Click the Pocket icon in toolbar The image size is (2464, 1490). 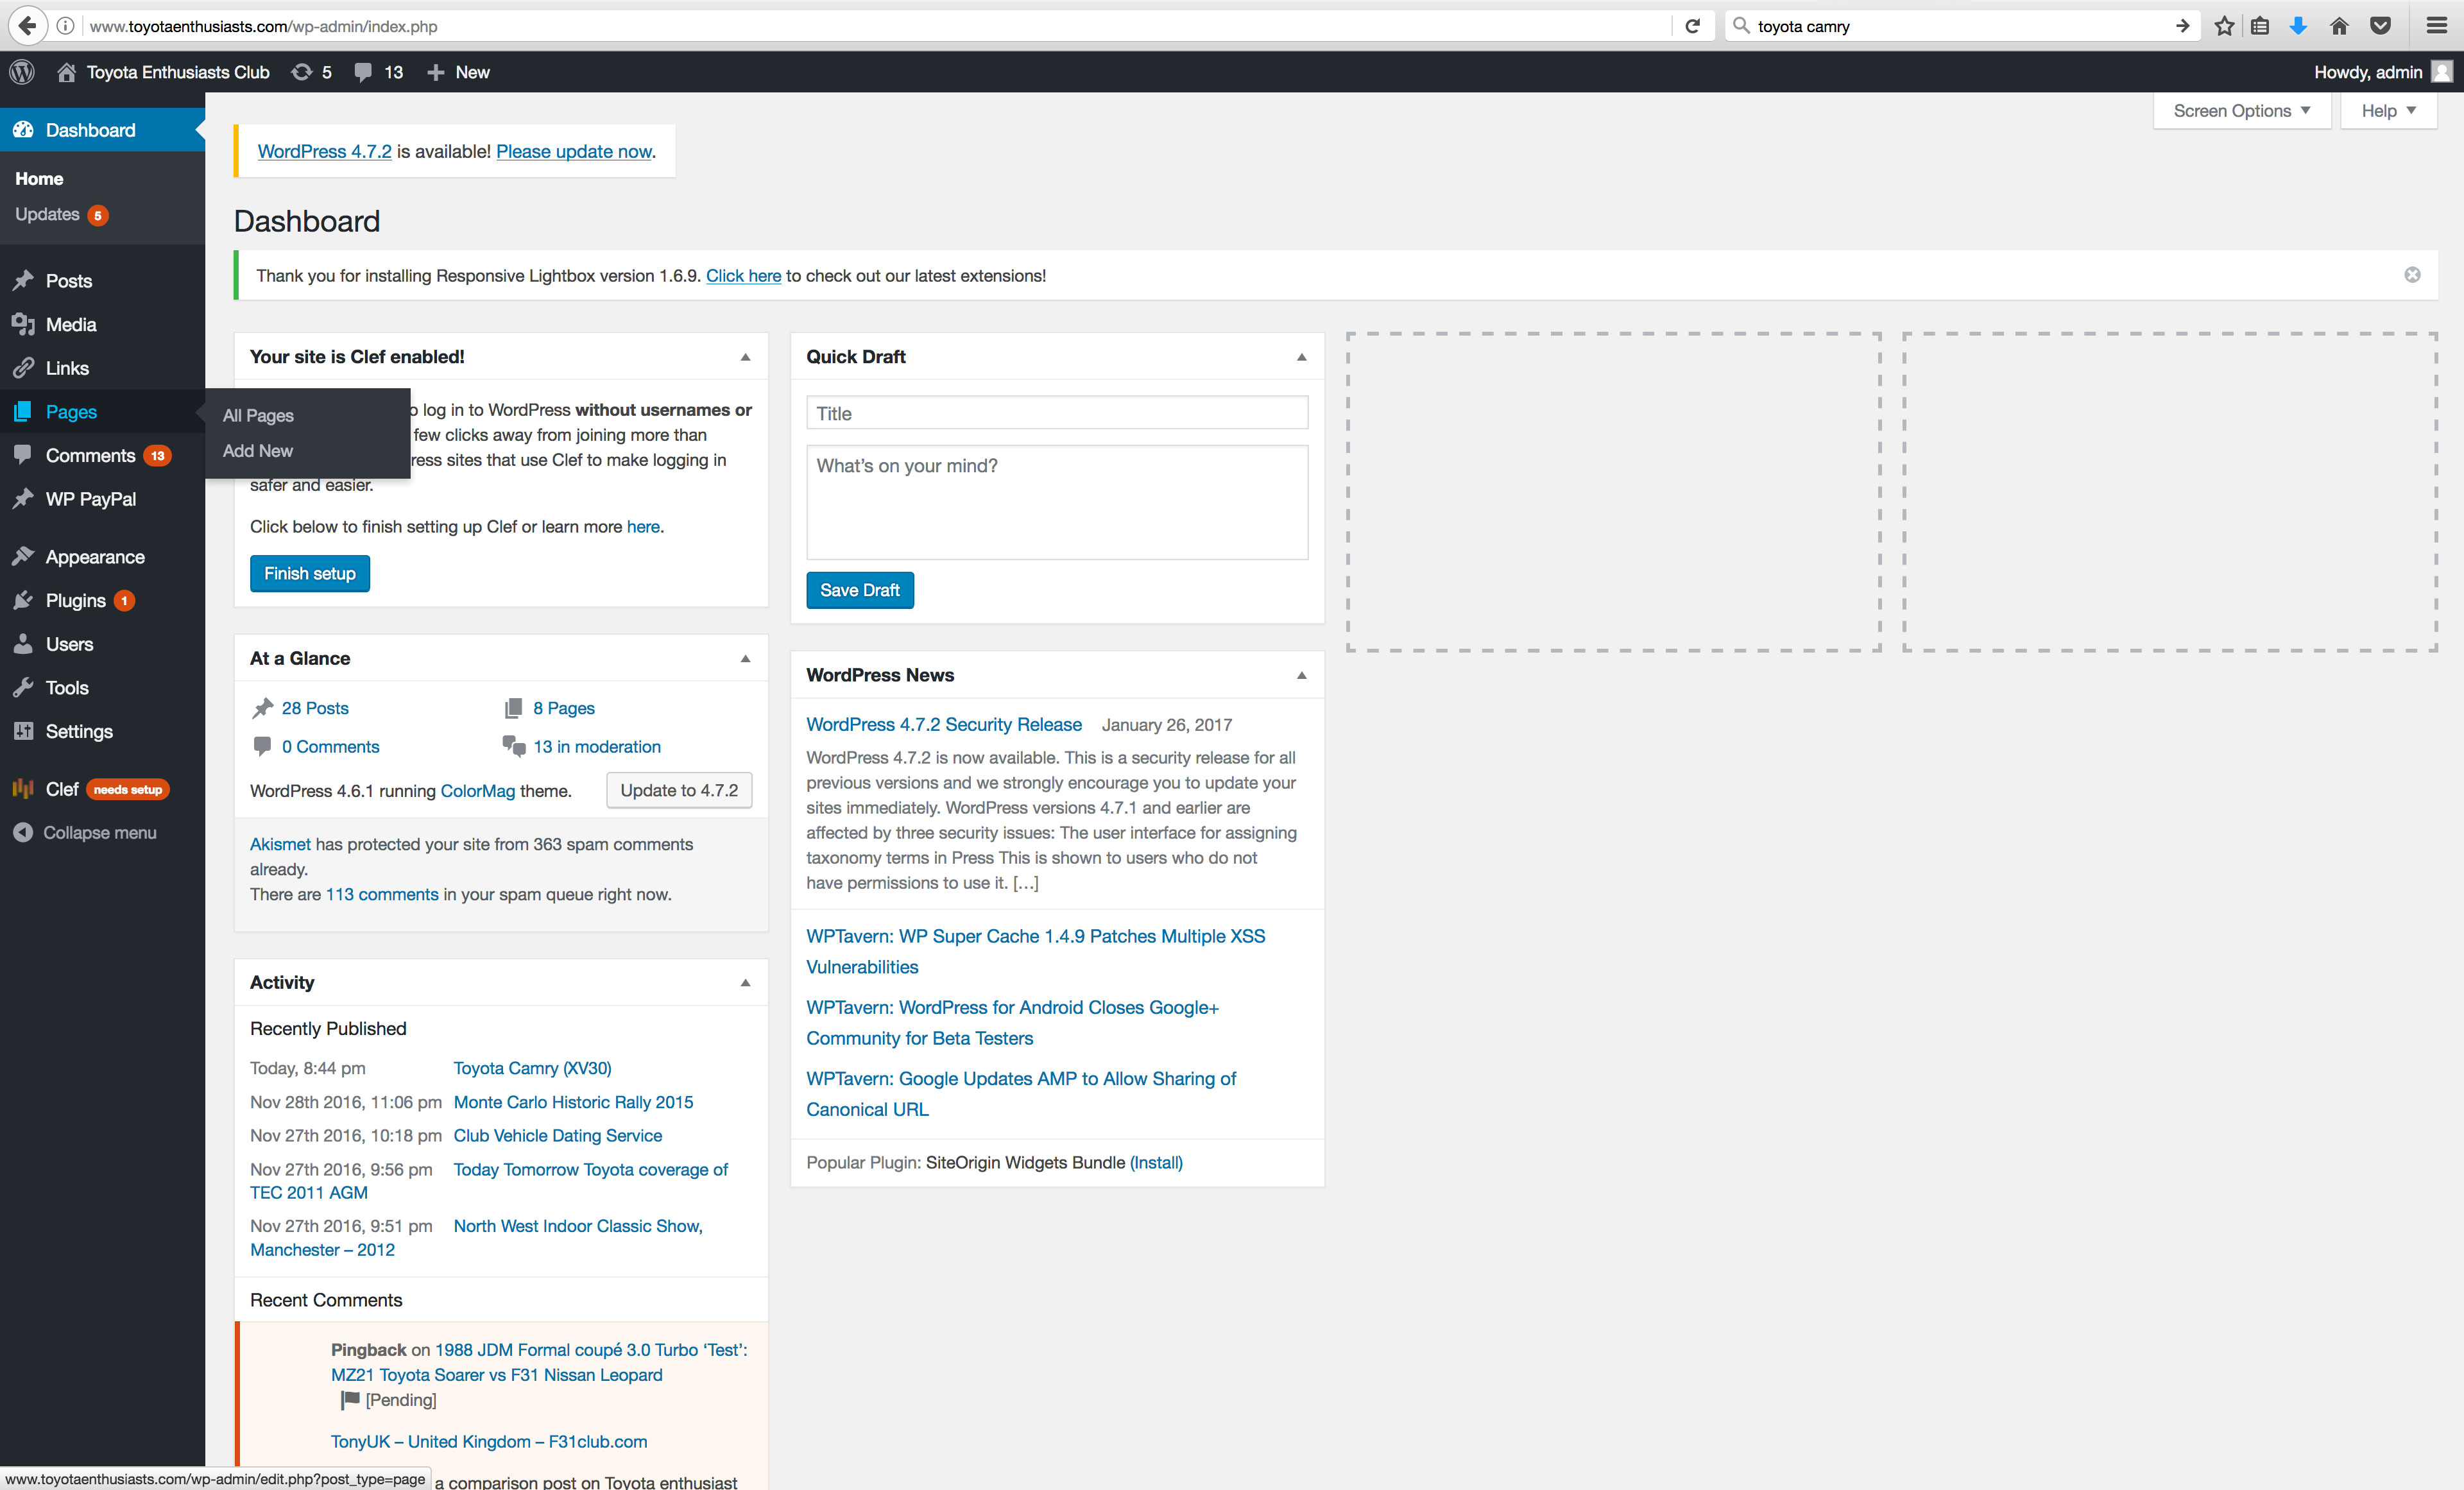(x=2380, y=26)
